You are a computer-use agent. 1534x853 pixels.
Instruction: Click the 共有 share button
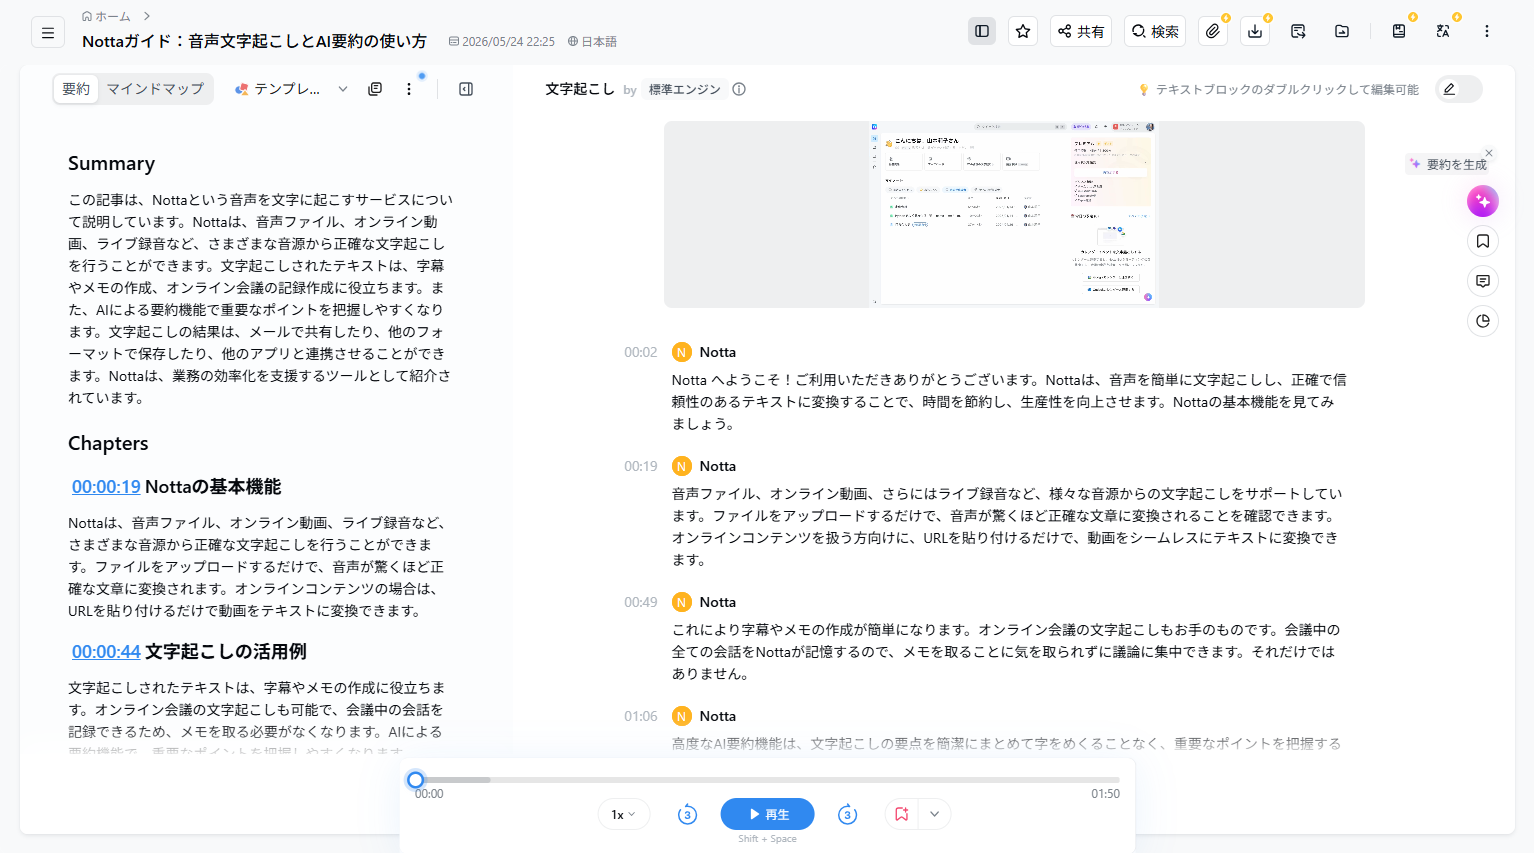[1081, 31]
